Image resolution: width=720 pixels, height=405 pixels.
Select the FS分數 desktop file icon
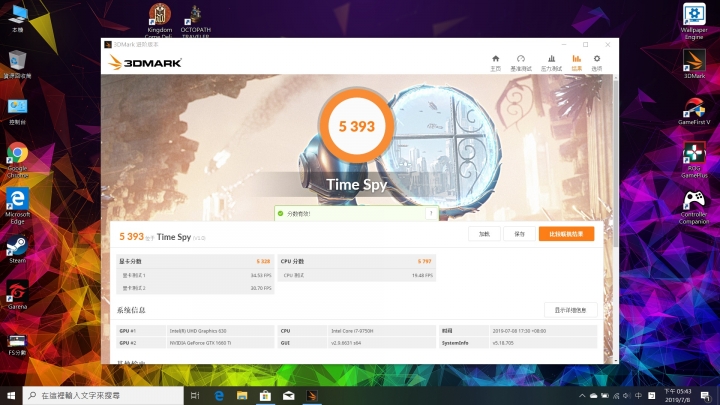(17, 345)
